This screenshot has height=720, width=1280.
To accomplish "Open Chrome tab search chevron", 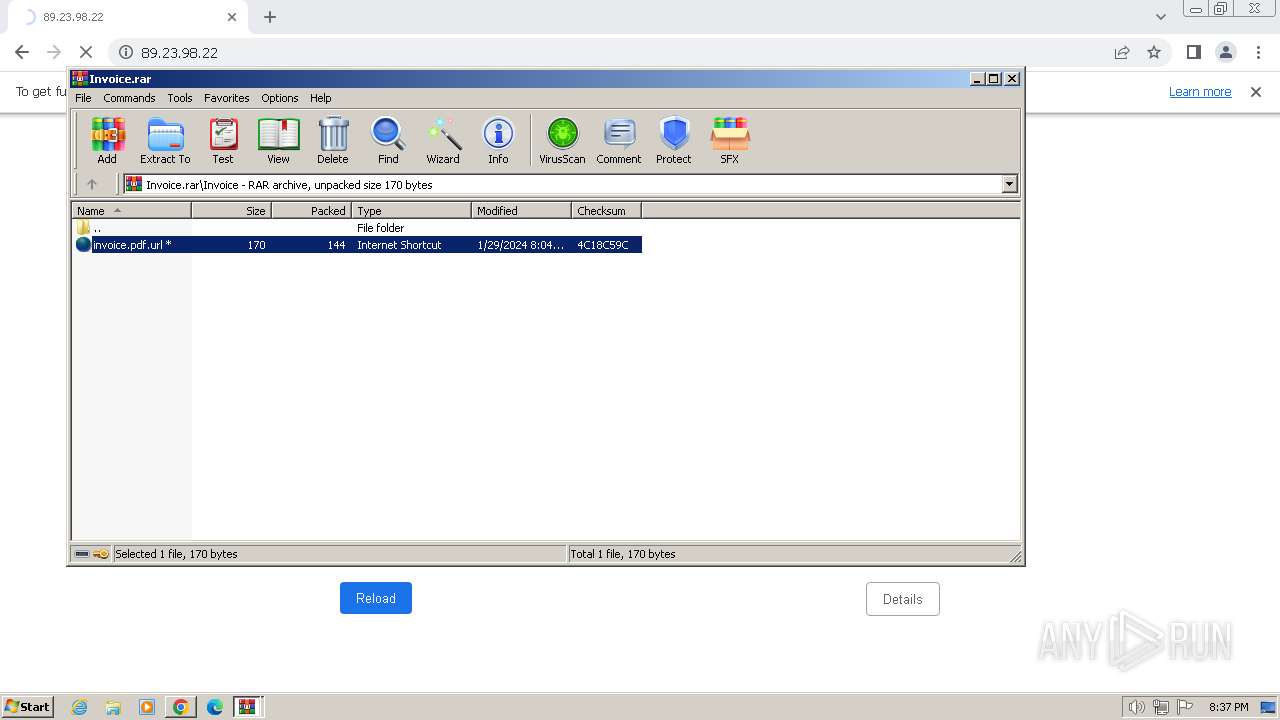I will tap(1161, 17).
